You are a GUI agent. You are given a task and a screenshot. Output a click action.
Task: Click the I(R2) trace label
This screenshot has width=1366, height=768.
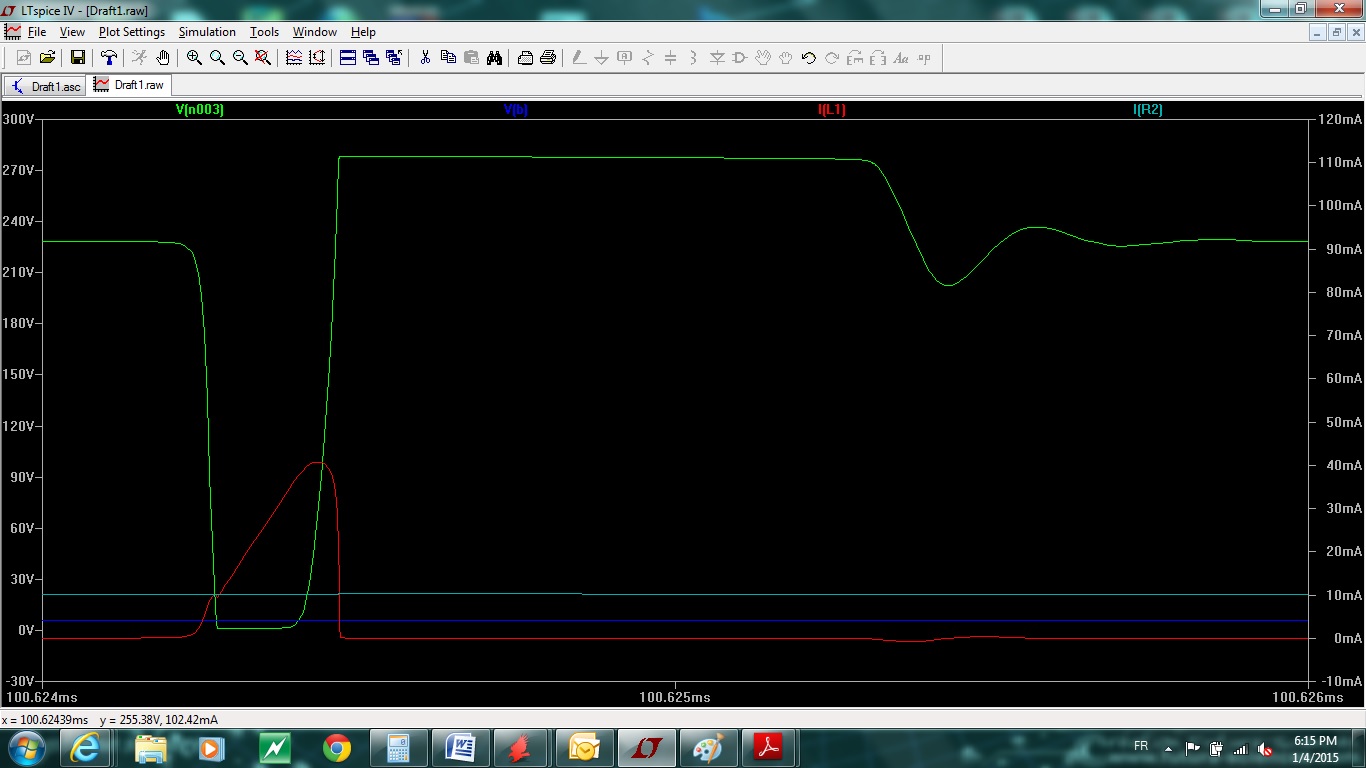point(1148,110)
